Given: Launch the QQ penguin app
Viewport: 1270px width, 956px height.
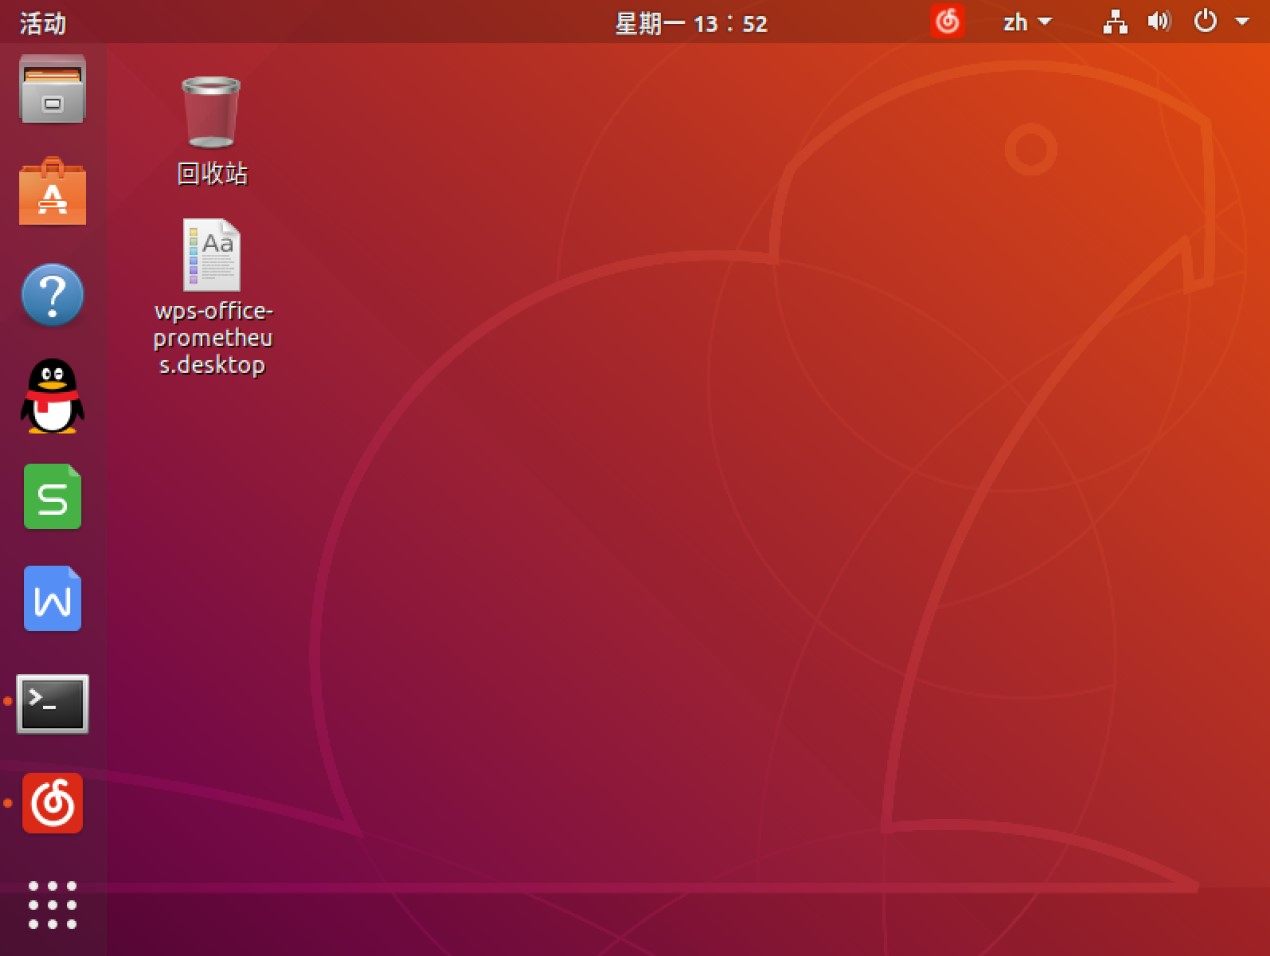Looking at the screenshot, I should 52,396.
